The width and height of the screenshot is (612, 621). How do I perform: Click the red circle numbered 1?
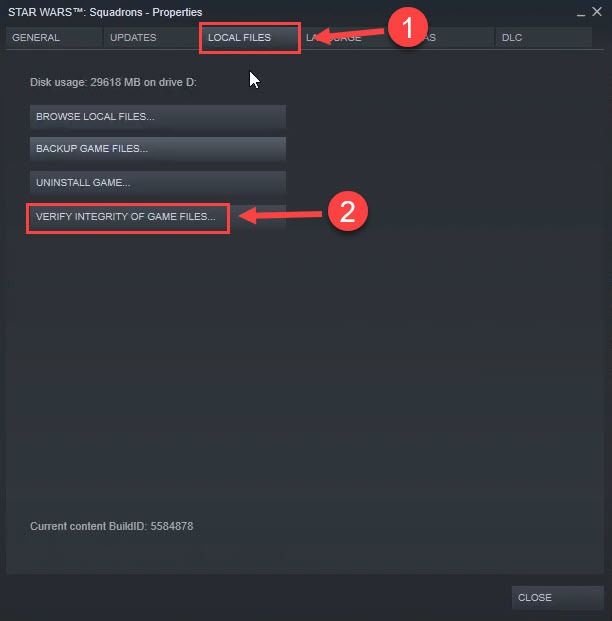coord(408,27)
